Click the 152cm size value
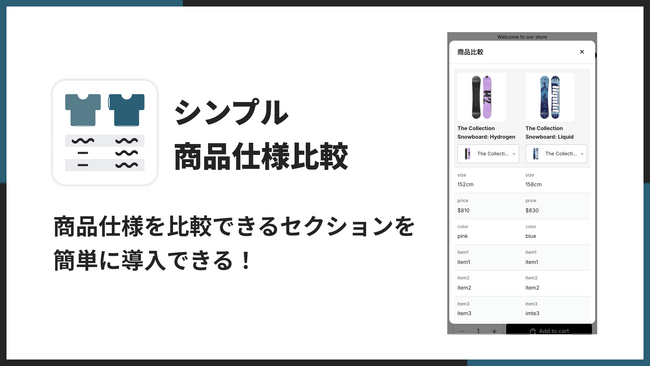This screenshot has height=366, width=650. tap(465, 184)
